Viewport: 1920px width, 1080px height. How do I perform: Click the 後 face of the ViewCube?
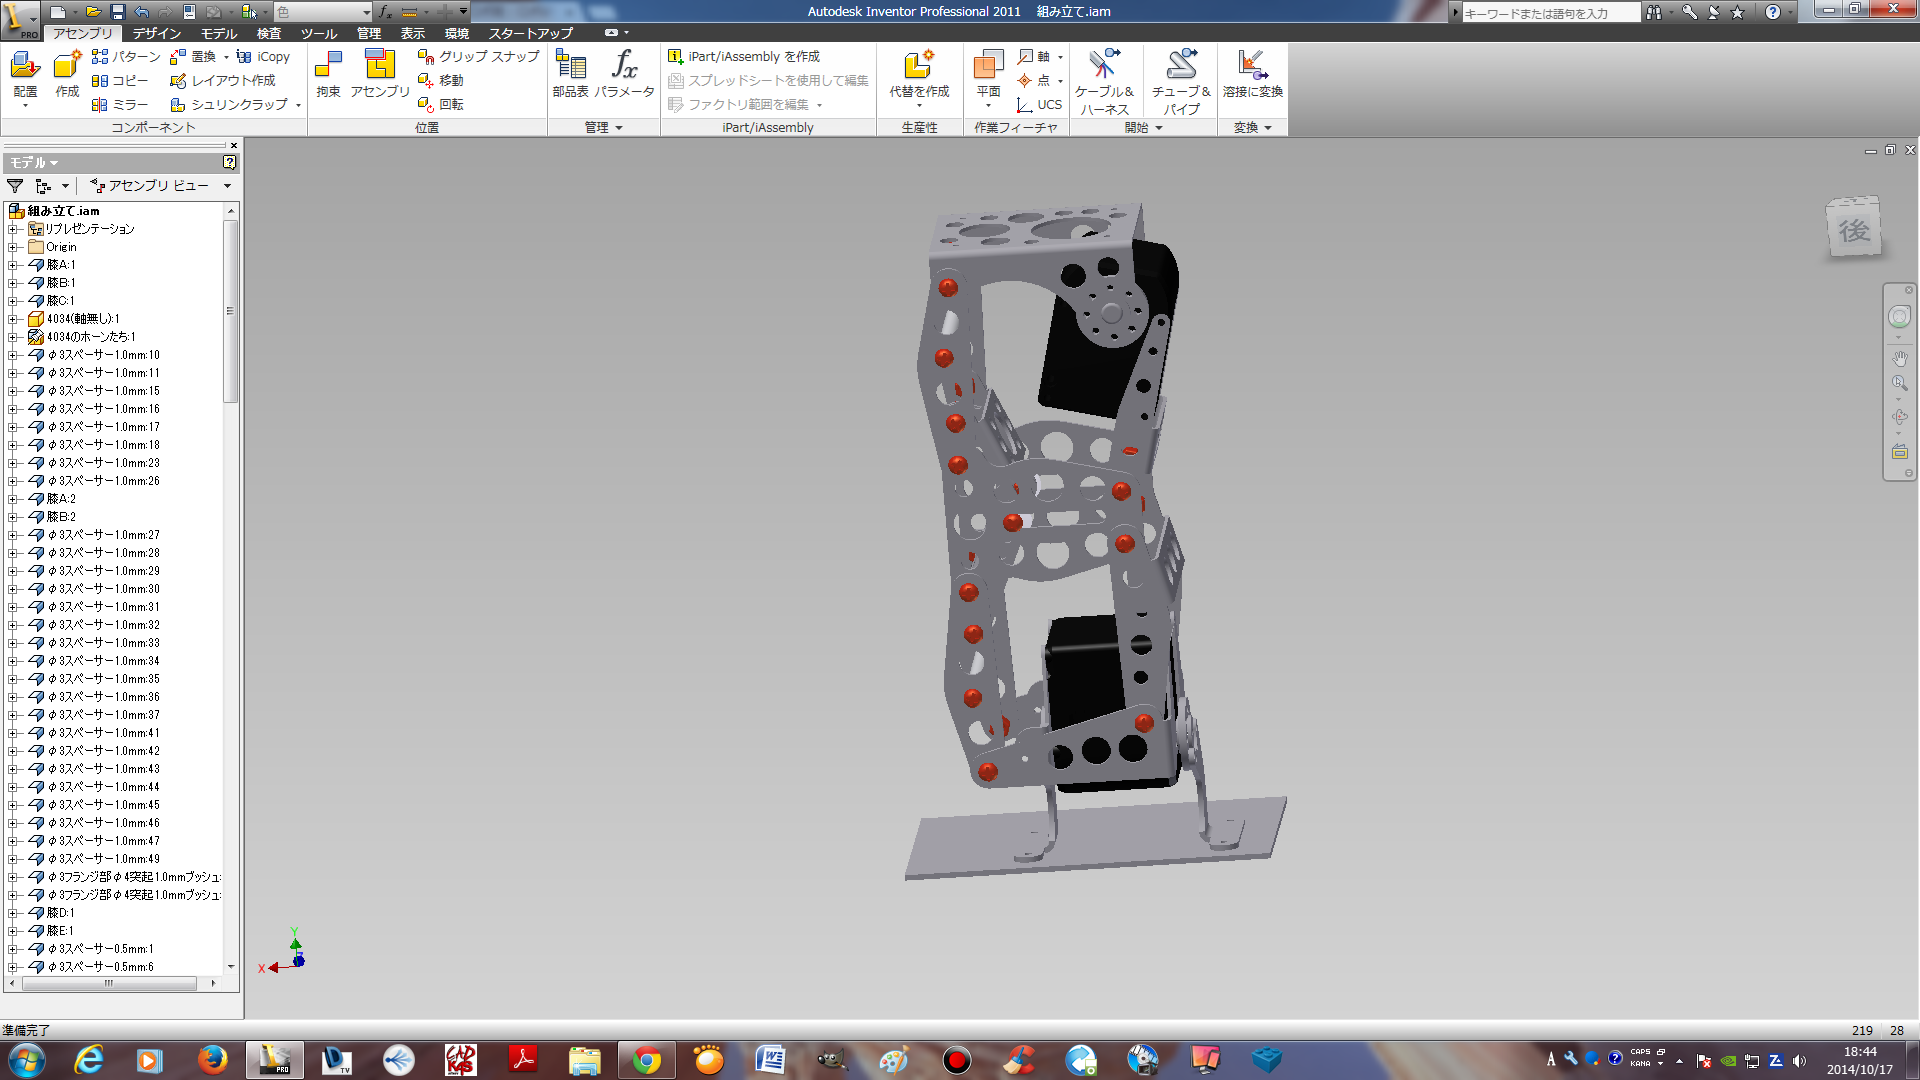click(x=1854, y=230)
